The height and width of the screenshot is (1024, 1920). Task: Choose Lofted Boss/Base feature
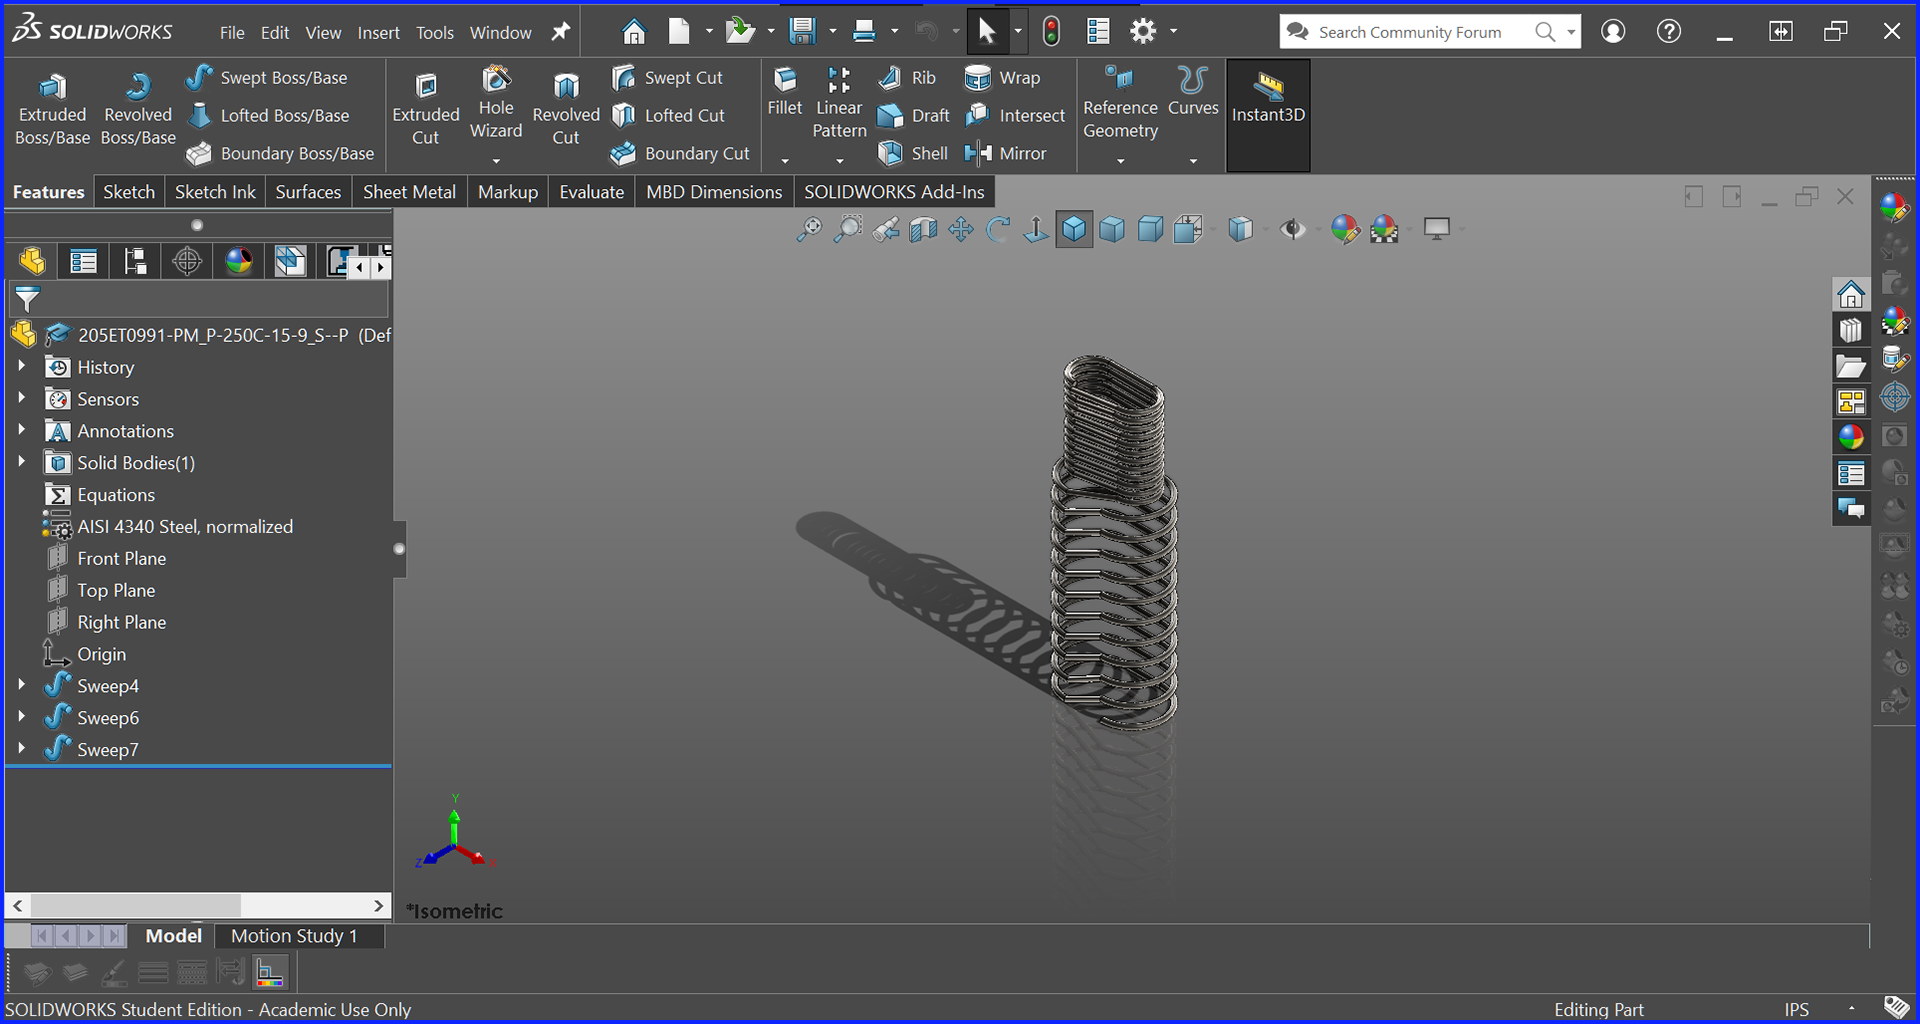click(268, 115)
